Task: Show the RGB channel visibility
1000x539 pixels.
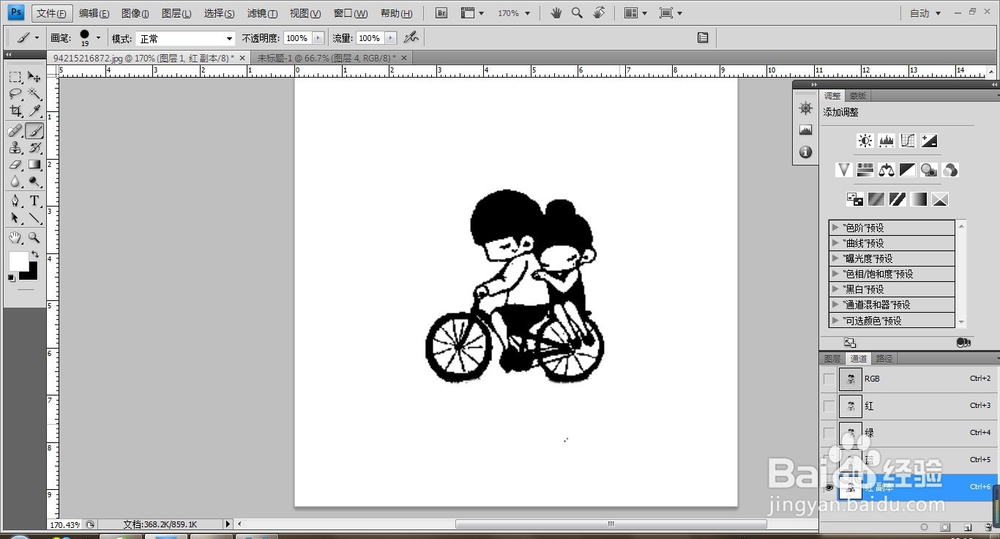Action: (828, 380)
